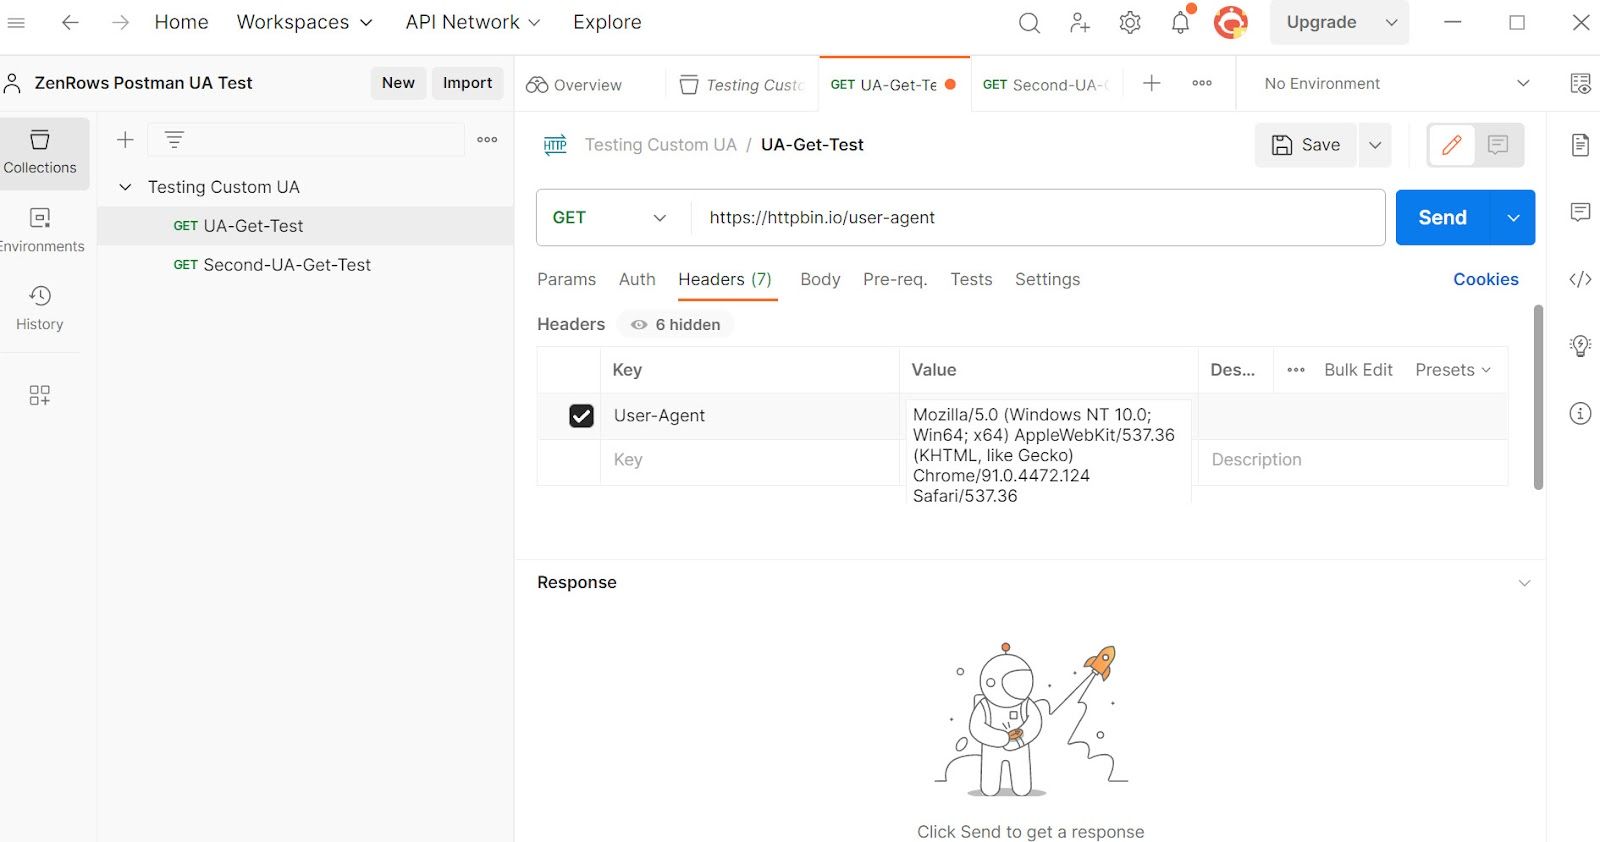Open the hamburger menu icon
This screenshot has width=1600, height=842.
pos(16,22)
